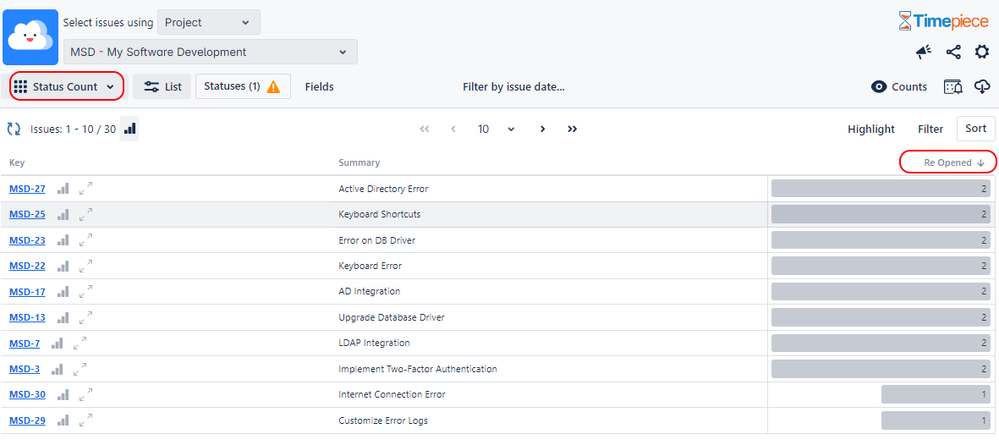Click the calendar bell schedule icon

[x=953, y=87]
